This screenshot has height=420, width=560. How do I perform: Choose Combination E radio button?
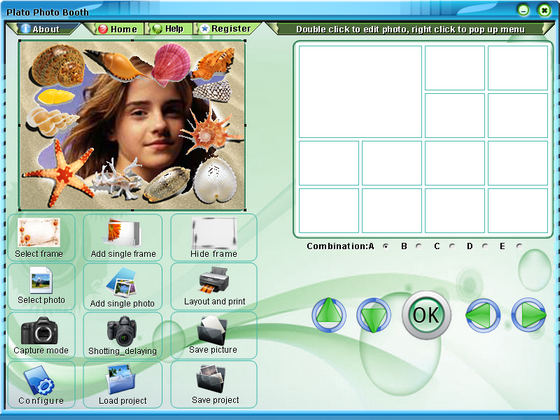tap(519, 246)
